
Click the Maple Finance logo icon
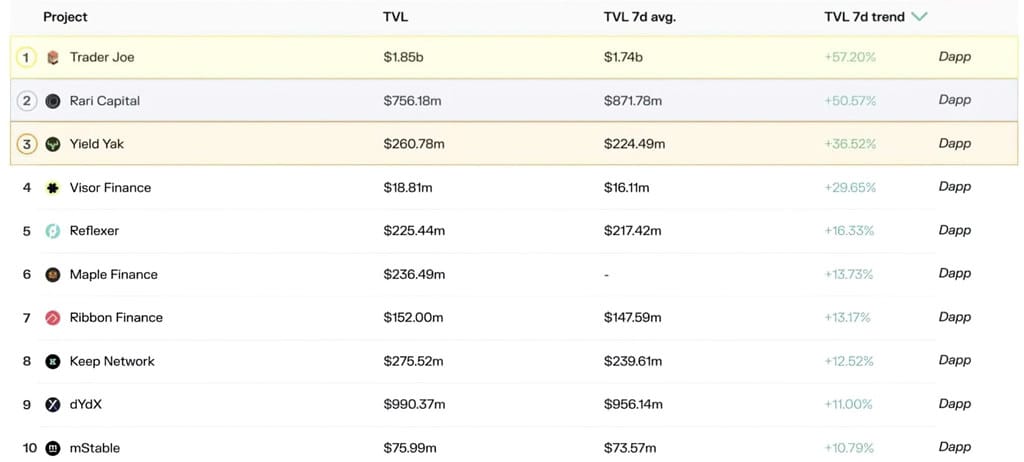click(53, 275)
